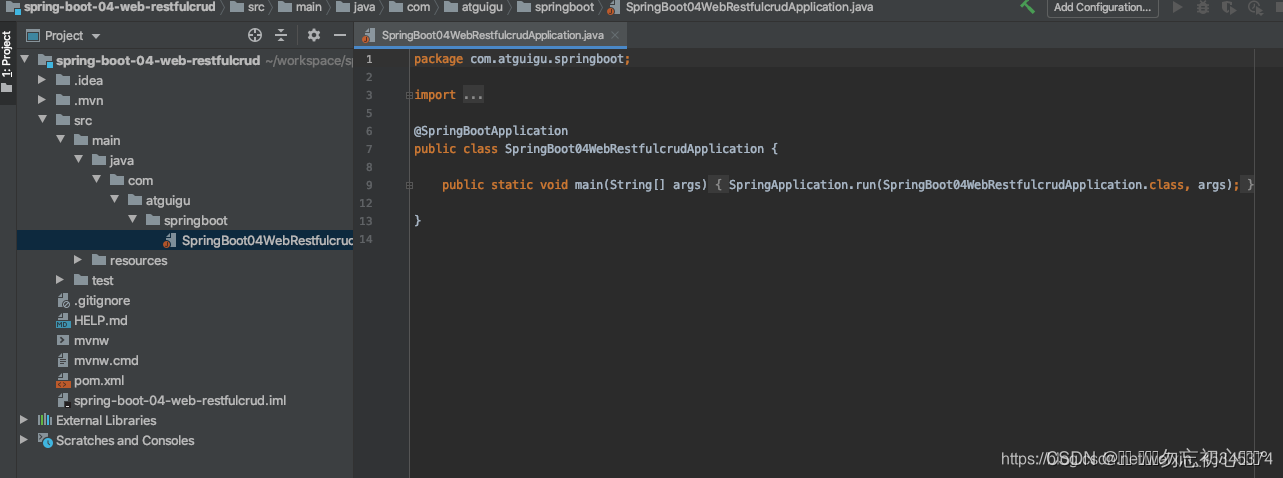Click the @SpringBootApplication annotation in editor
Viewport: 1283px width, 478px height.
(x=491, y=131)
